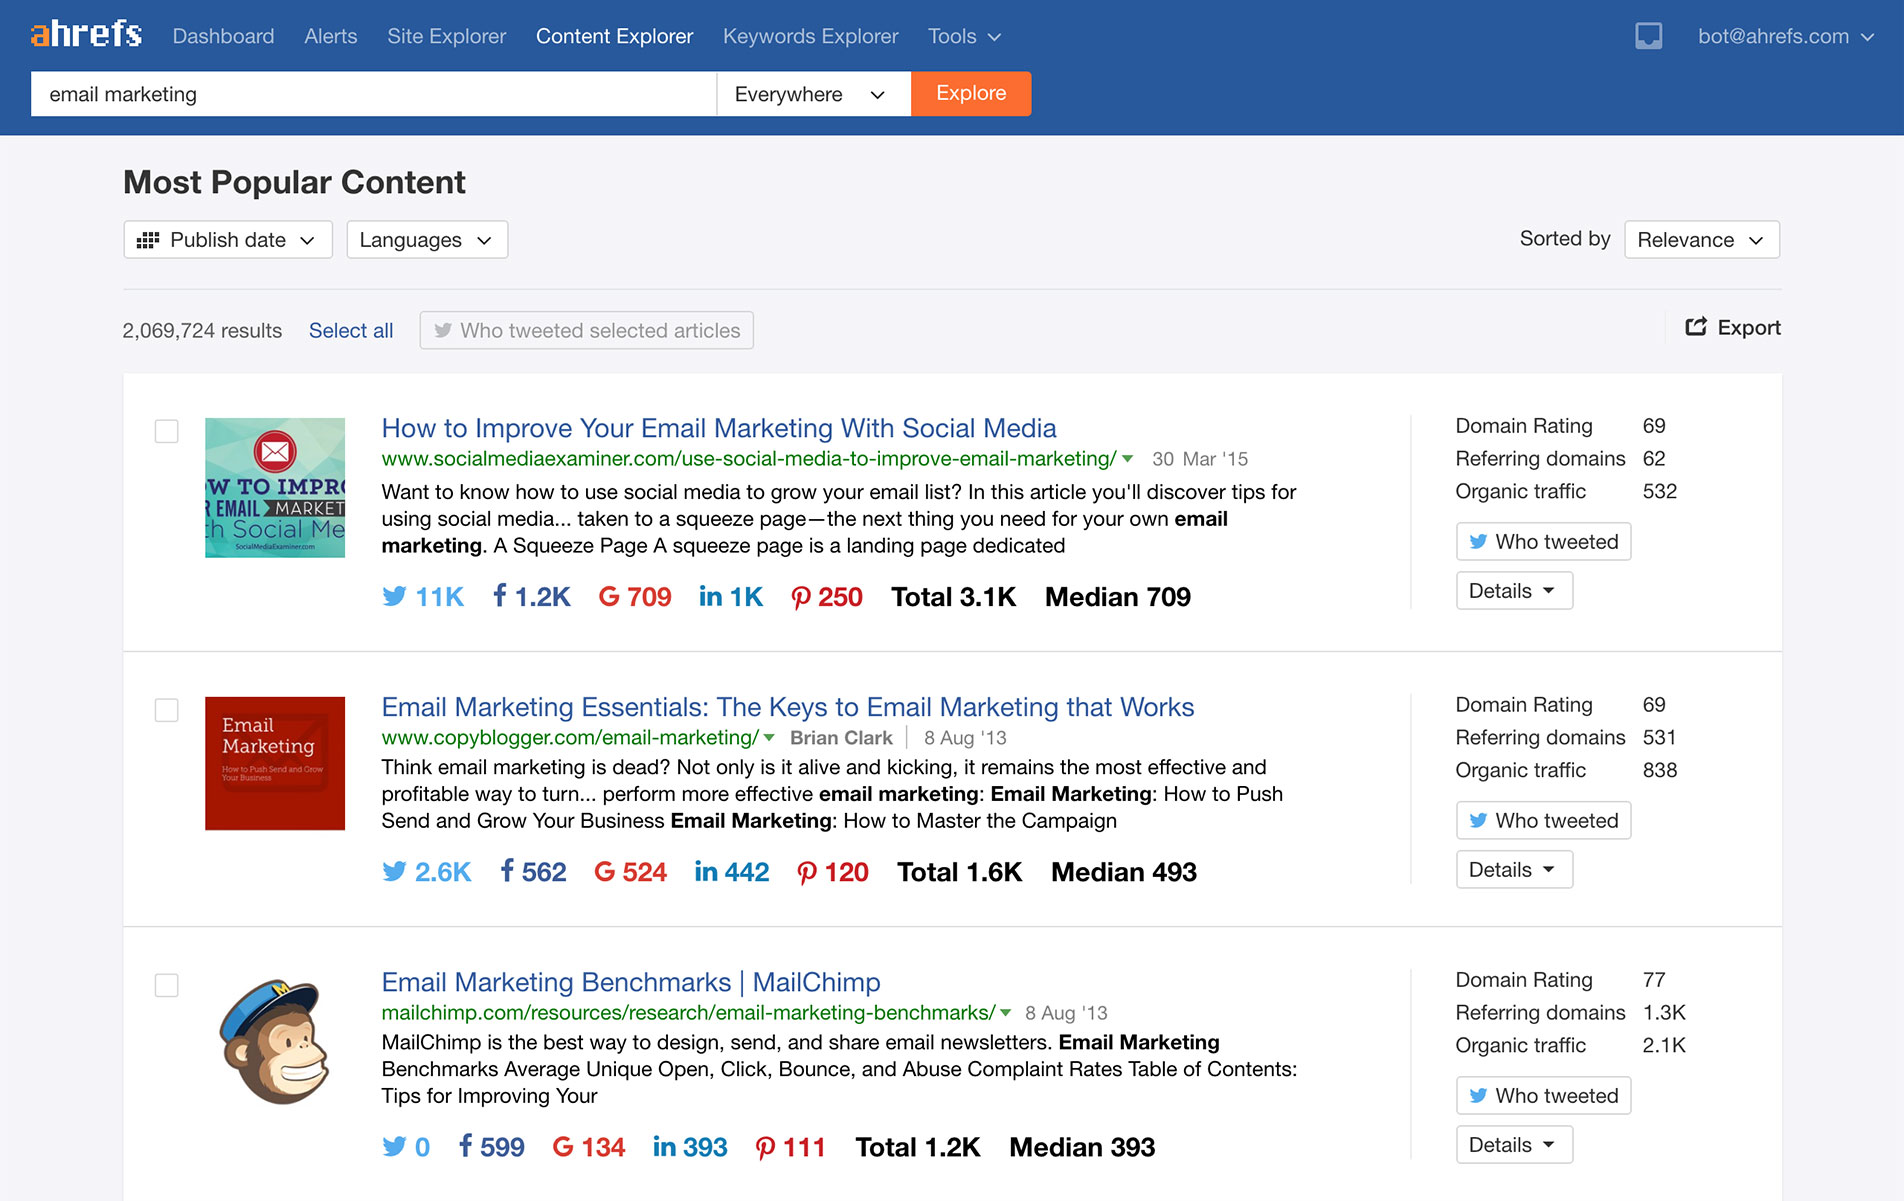
Task: Click the orange Explore button
Action: [971, 94]
